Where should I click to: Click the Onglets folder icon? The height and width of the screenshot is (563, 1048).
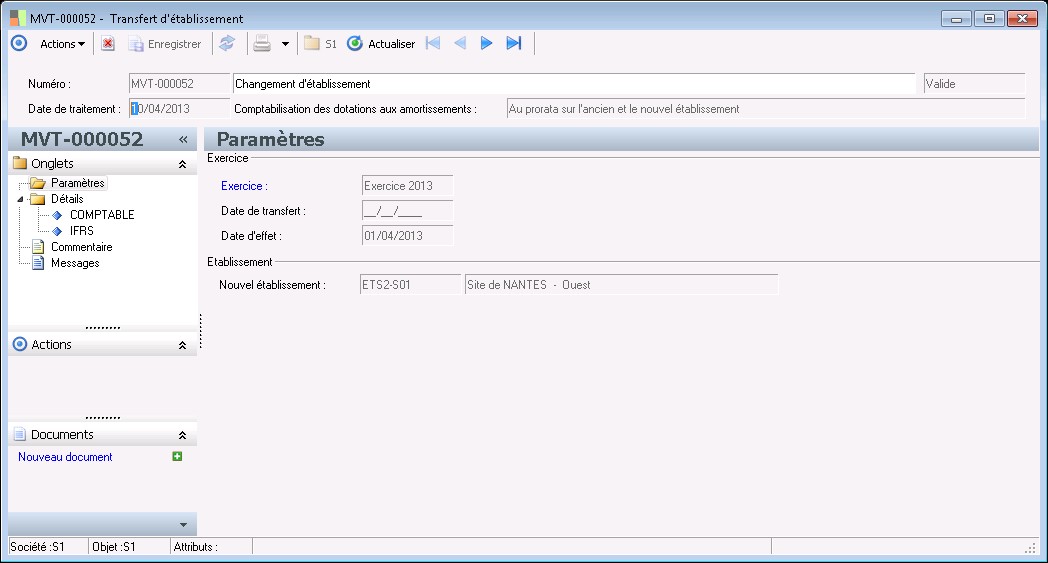(x=20, y=163)
